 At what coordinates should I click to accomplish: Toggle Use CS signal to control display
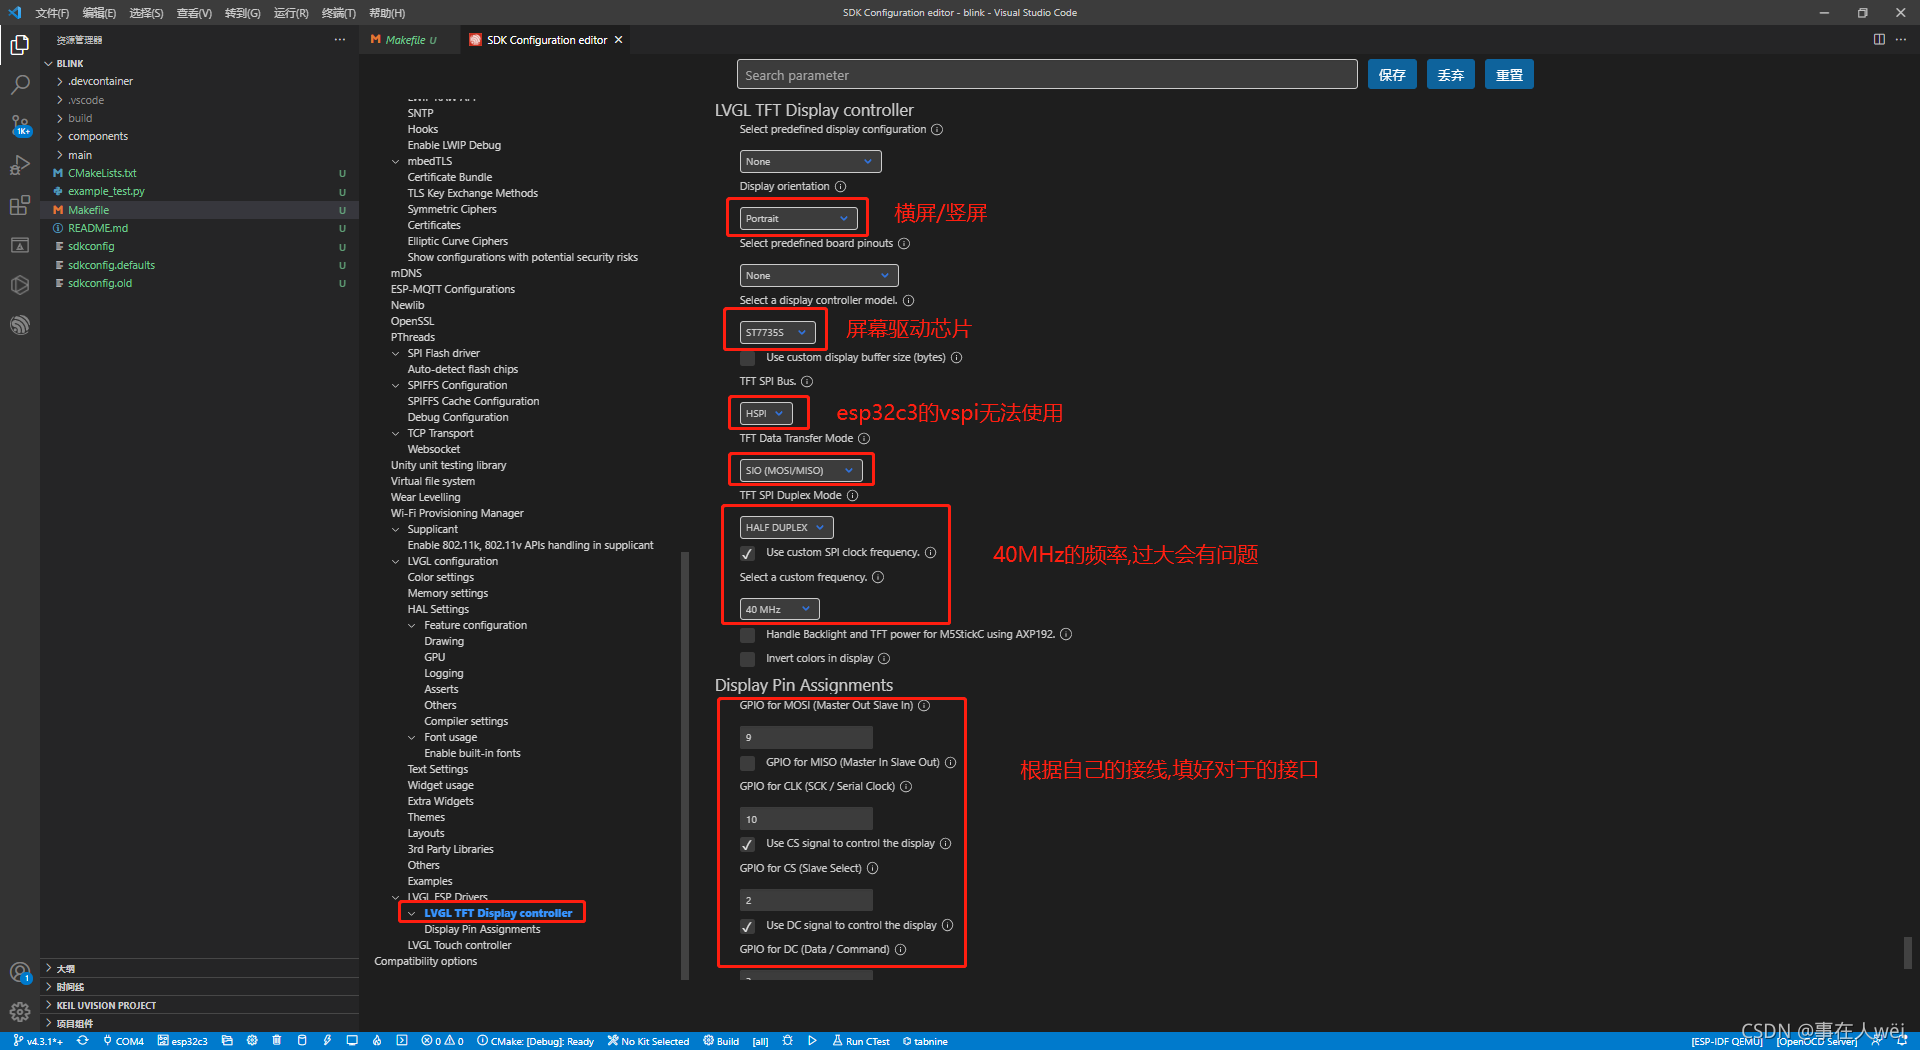(x=747, y=844)
